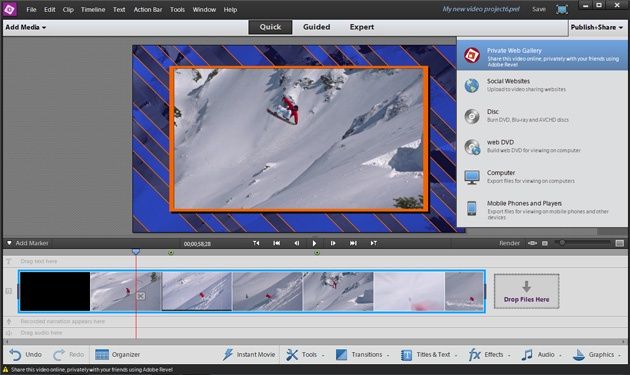Select the pink-tinted clip thumbnail
This screenshot has width=630, height=375.
[x=409, y=291]
